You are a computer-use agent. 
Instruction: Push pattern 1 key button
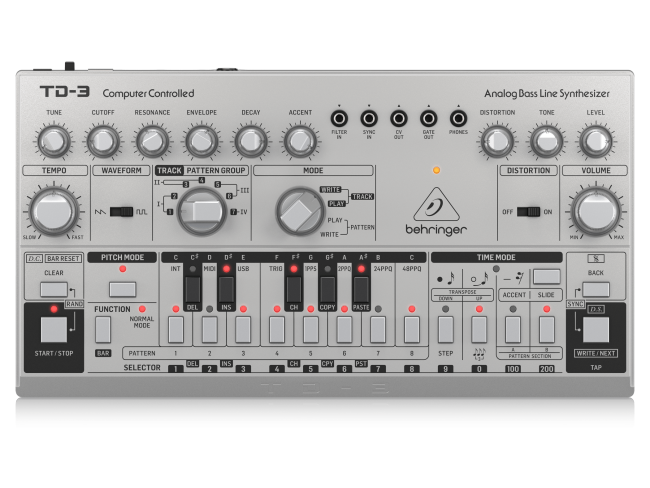176,330
